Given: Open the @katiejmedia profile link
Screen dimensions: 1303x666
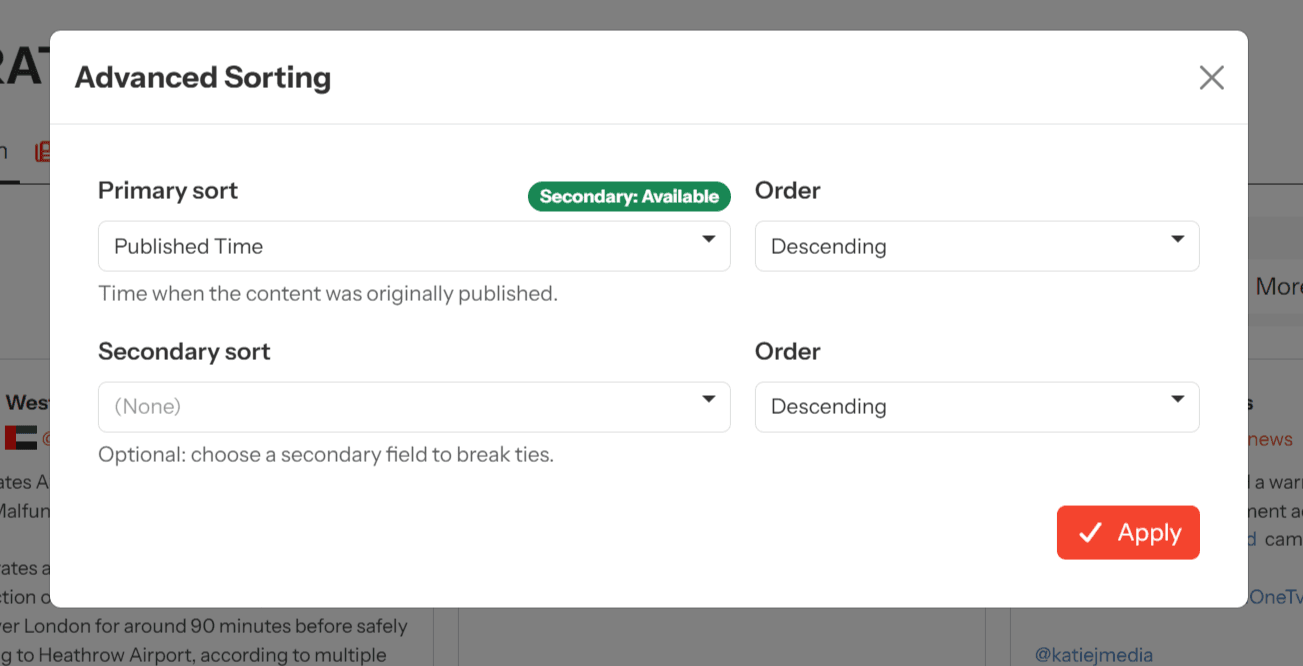Looking at the screenshot, I should [x=1093, y=655].
